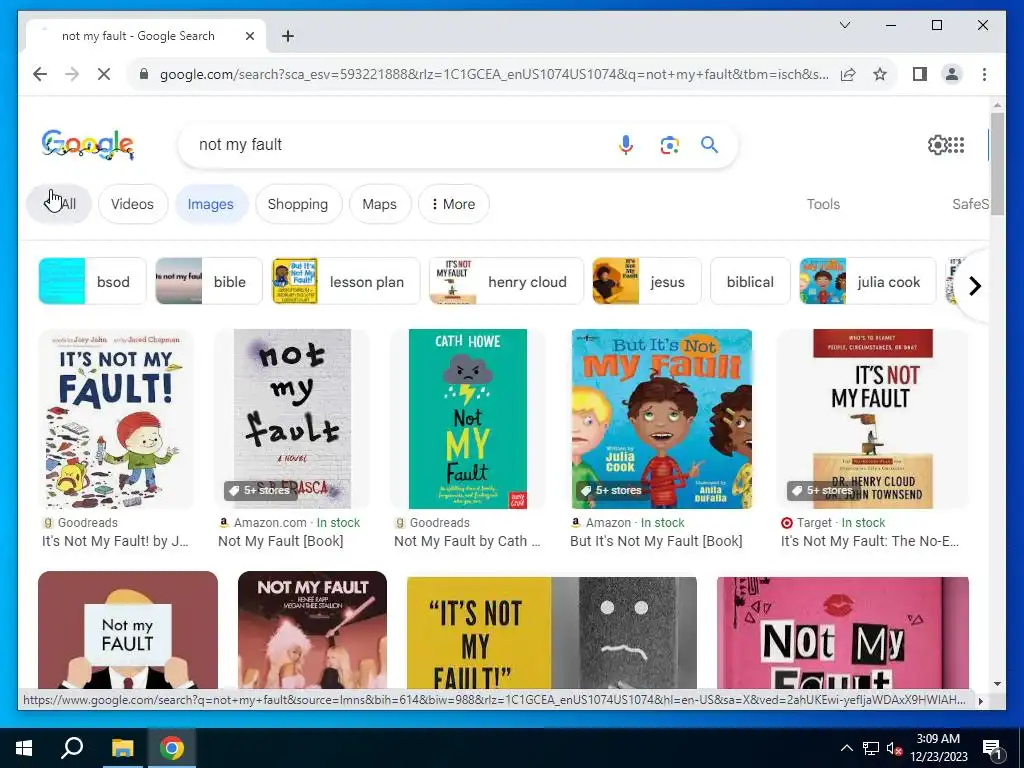Image resolution: width=1024 pixels, height=768 pixels.
Task: Open the Google apps grid
Action: [x=956, y=144]
